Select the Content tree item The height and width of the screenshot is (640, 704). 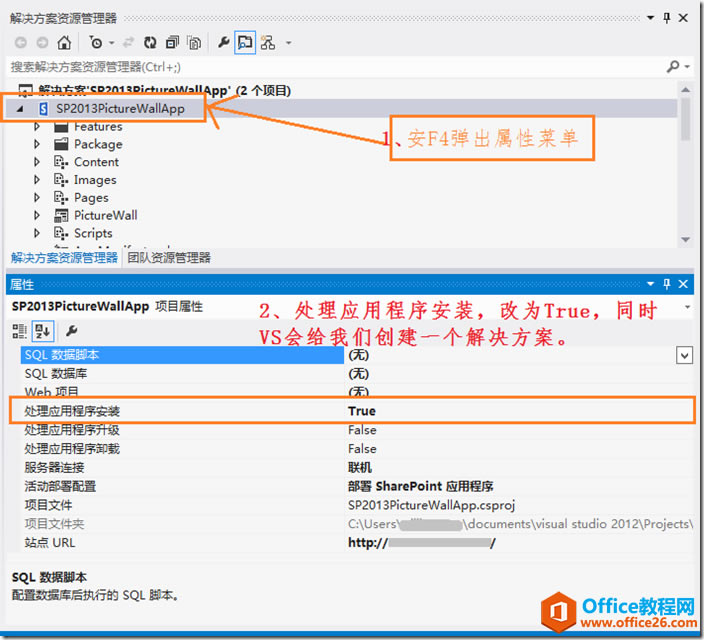point(97,162)
